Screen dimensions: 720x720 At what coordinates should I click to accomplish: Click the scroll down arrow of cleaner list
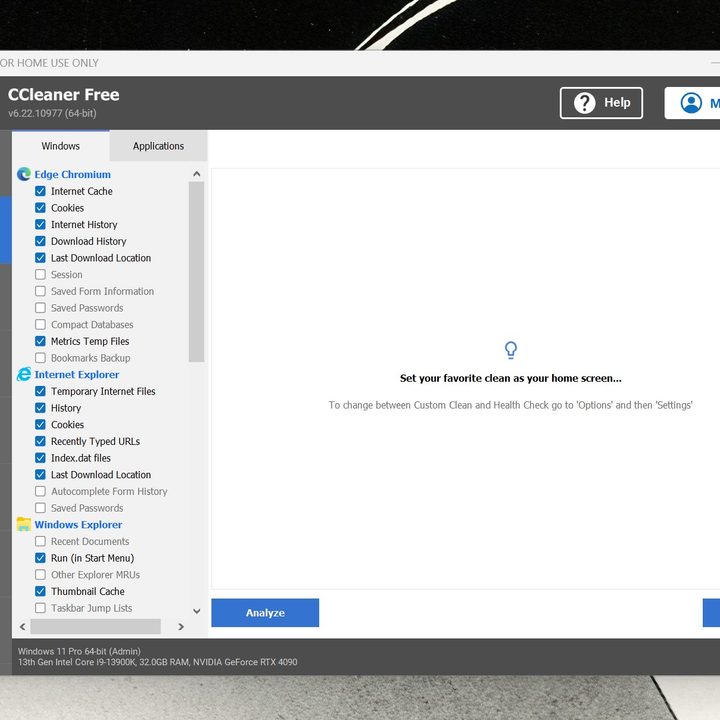pyautogui.click(x=197, y=611)
